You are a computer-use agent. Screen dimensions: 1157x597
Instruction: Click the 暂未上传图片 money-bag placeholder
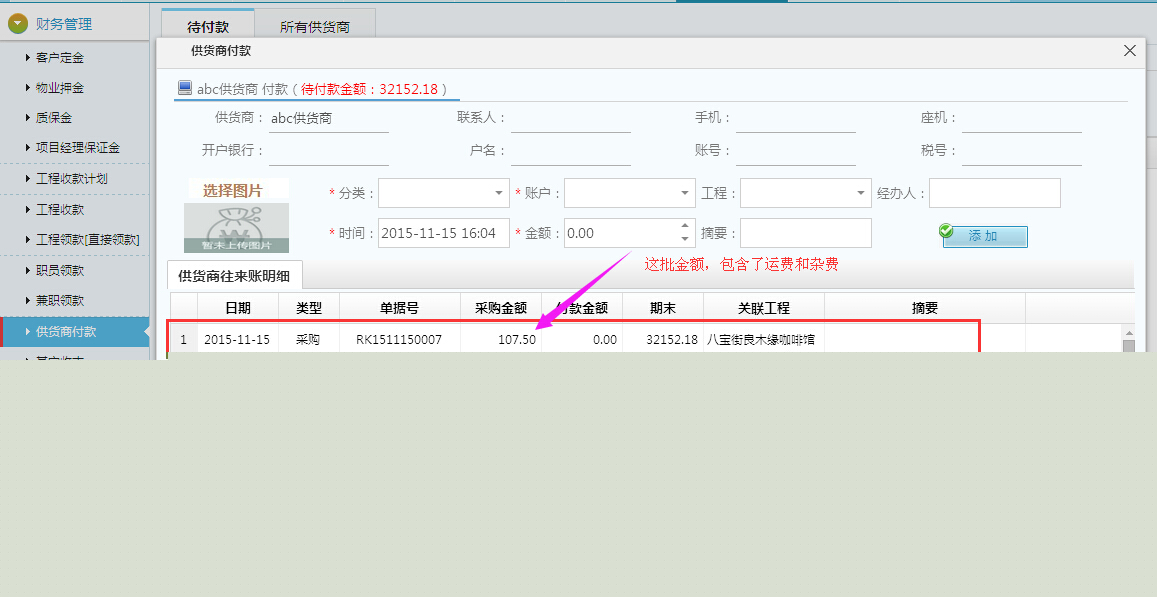coord(236,227)
